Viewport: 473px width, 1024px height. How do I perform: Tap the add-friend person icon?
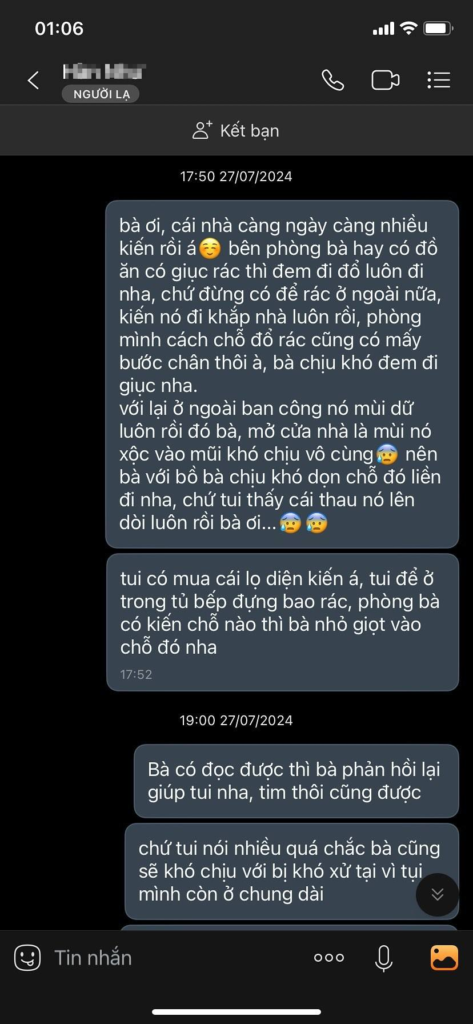coord(202,130)
